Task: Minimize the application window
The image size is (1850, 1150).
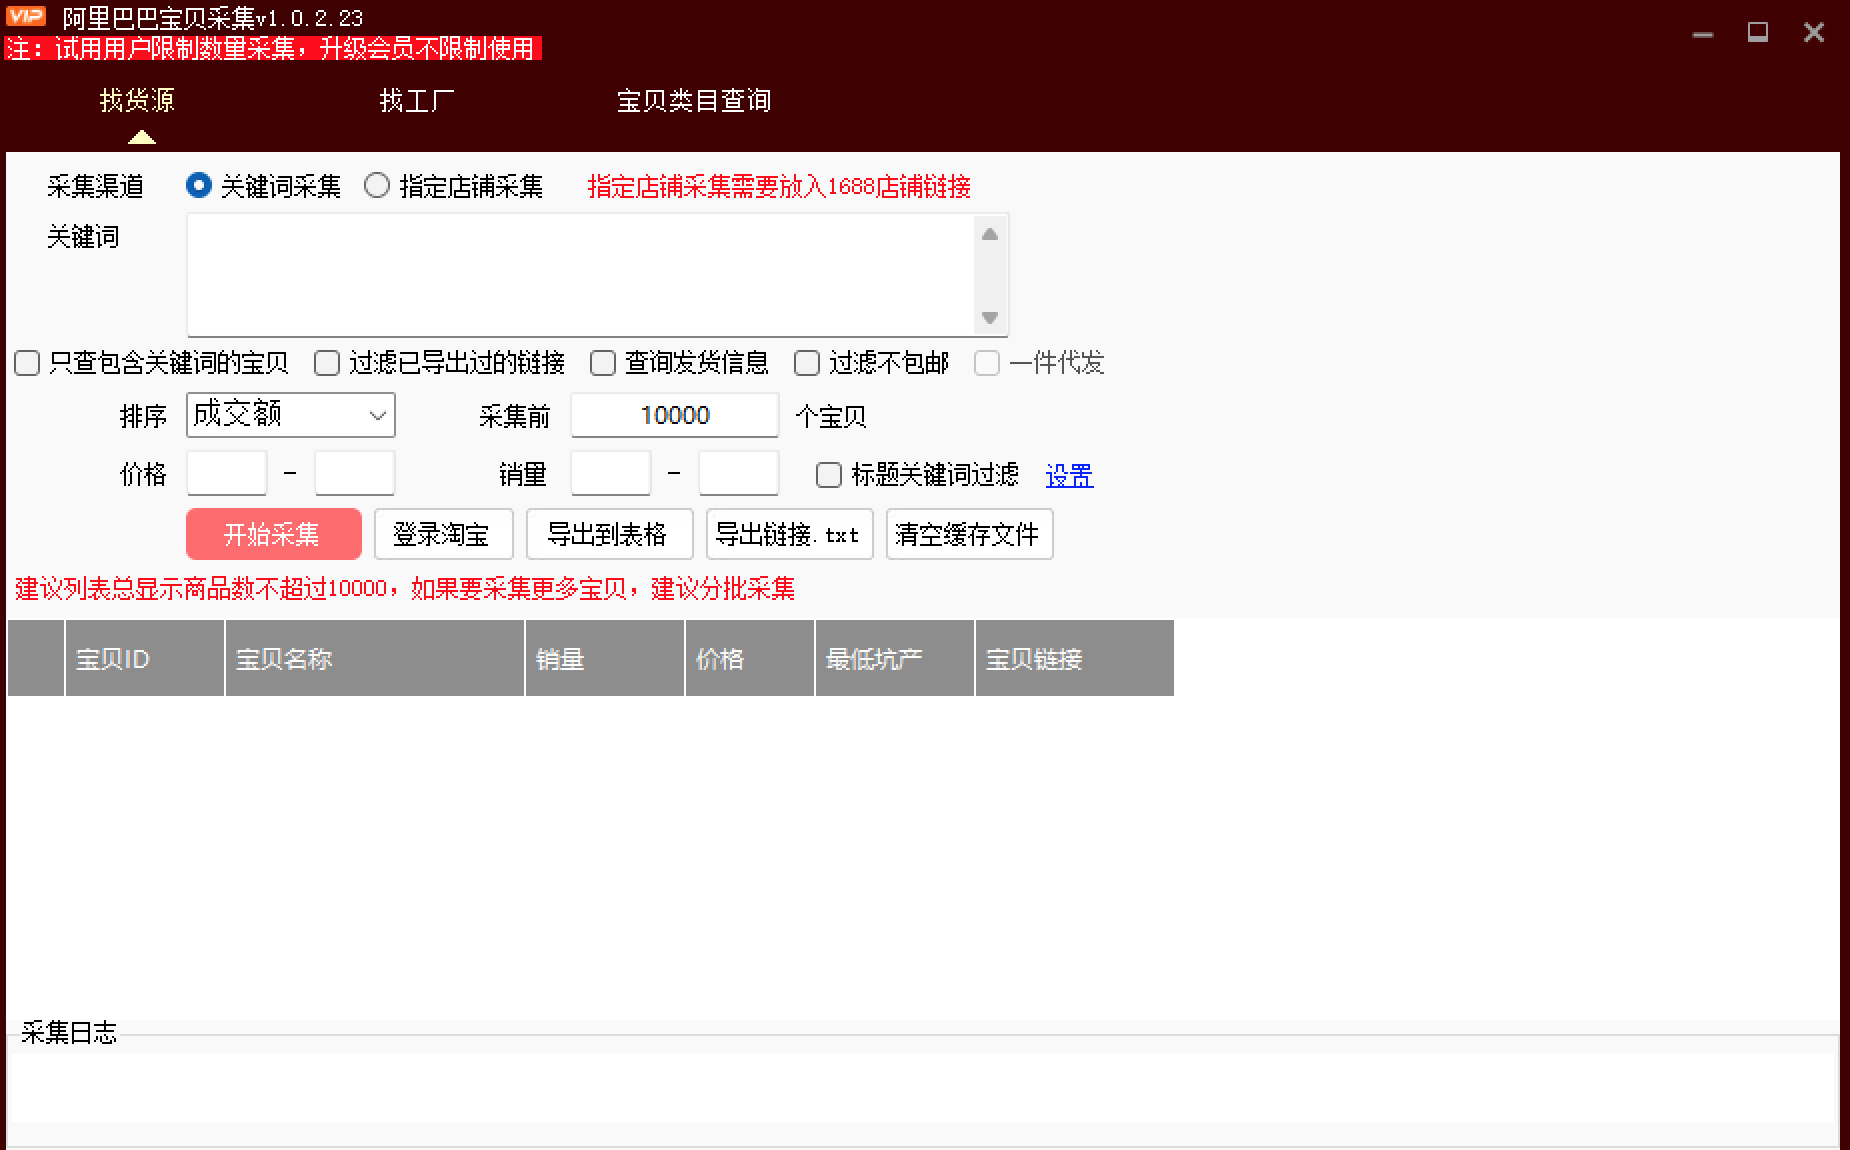Action: point(1703,33)
